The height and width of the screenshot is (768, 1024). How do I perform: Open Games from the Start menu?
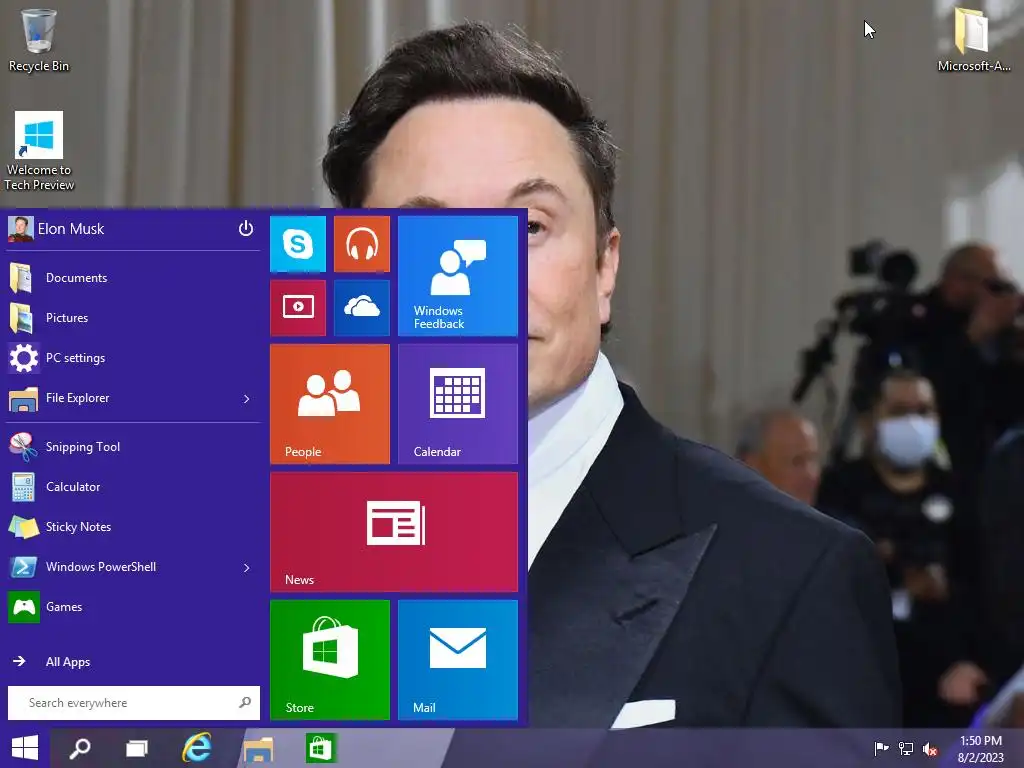pyautogui.click(x=133, y=607)
